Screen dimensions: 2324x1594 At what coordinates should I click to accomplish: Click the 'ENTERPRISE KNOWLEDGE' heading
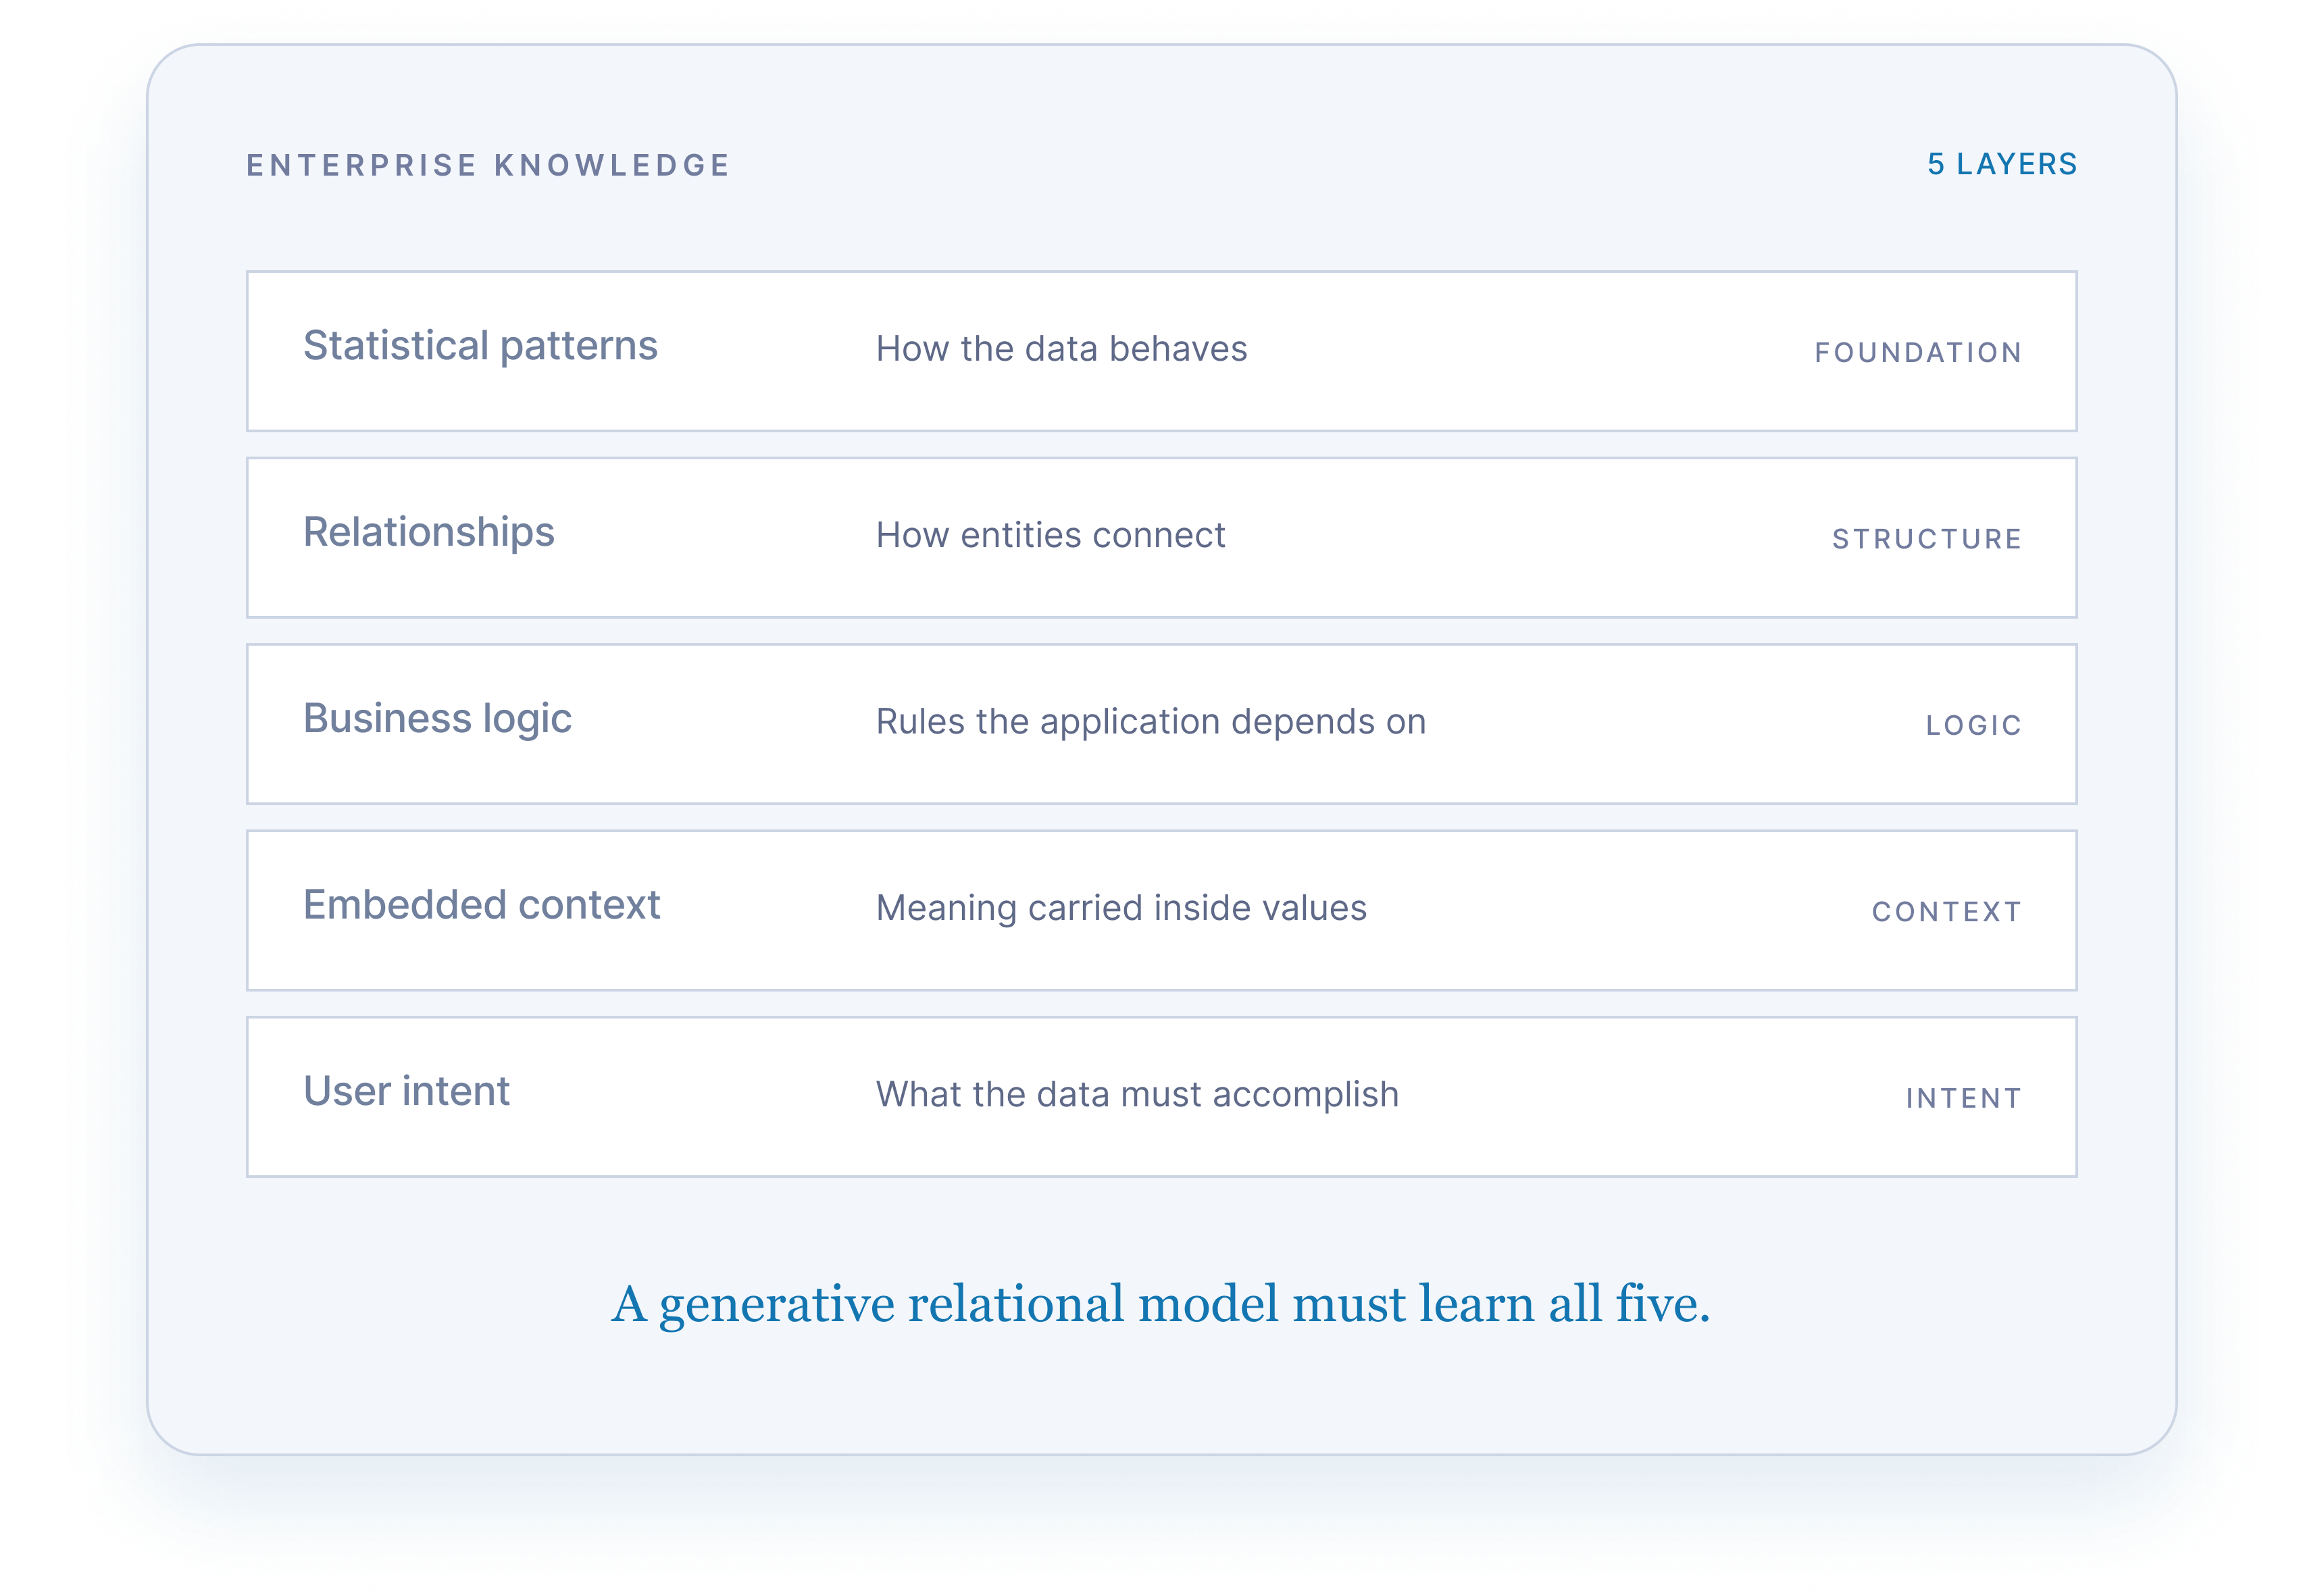[x=488, y=165]
